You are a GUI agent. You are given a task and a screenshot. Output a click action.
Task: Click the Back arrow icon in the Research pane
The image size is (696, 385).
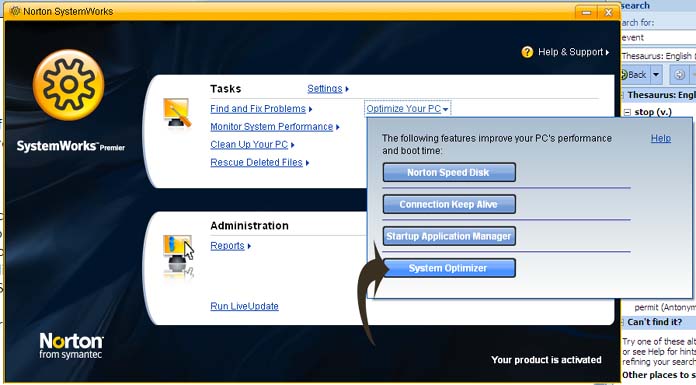pyautogui.click(x=624, y=75)
